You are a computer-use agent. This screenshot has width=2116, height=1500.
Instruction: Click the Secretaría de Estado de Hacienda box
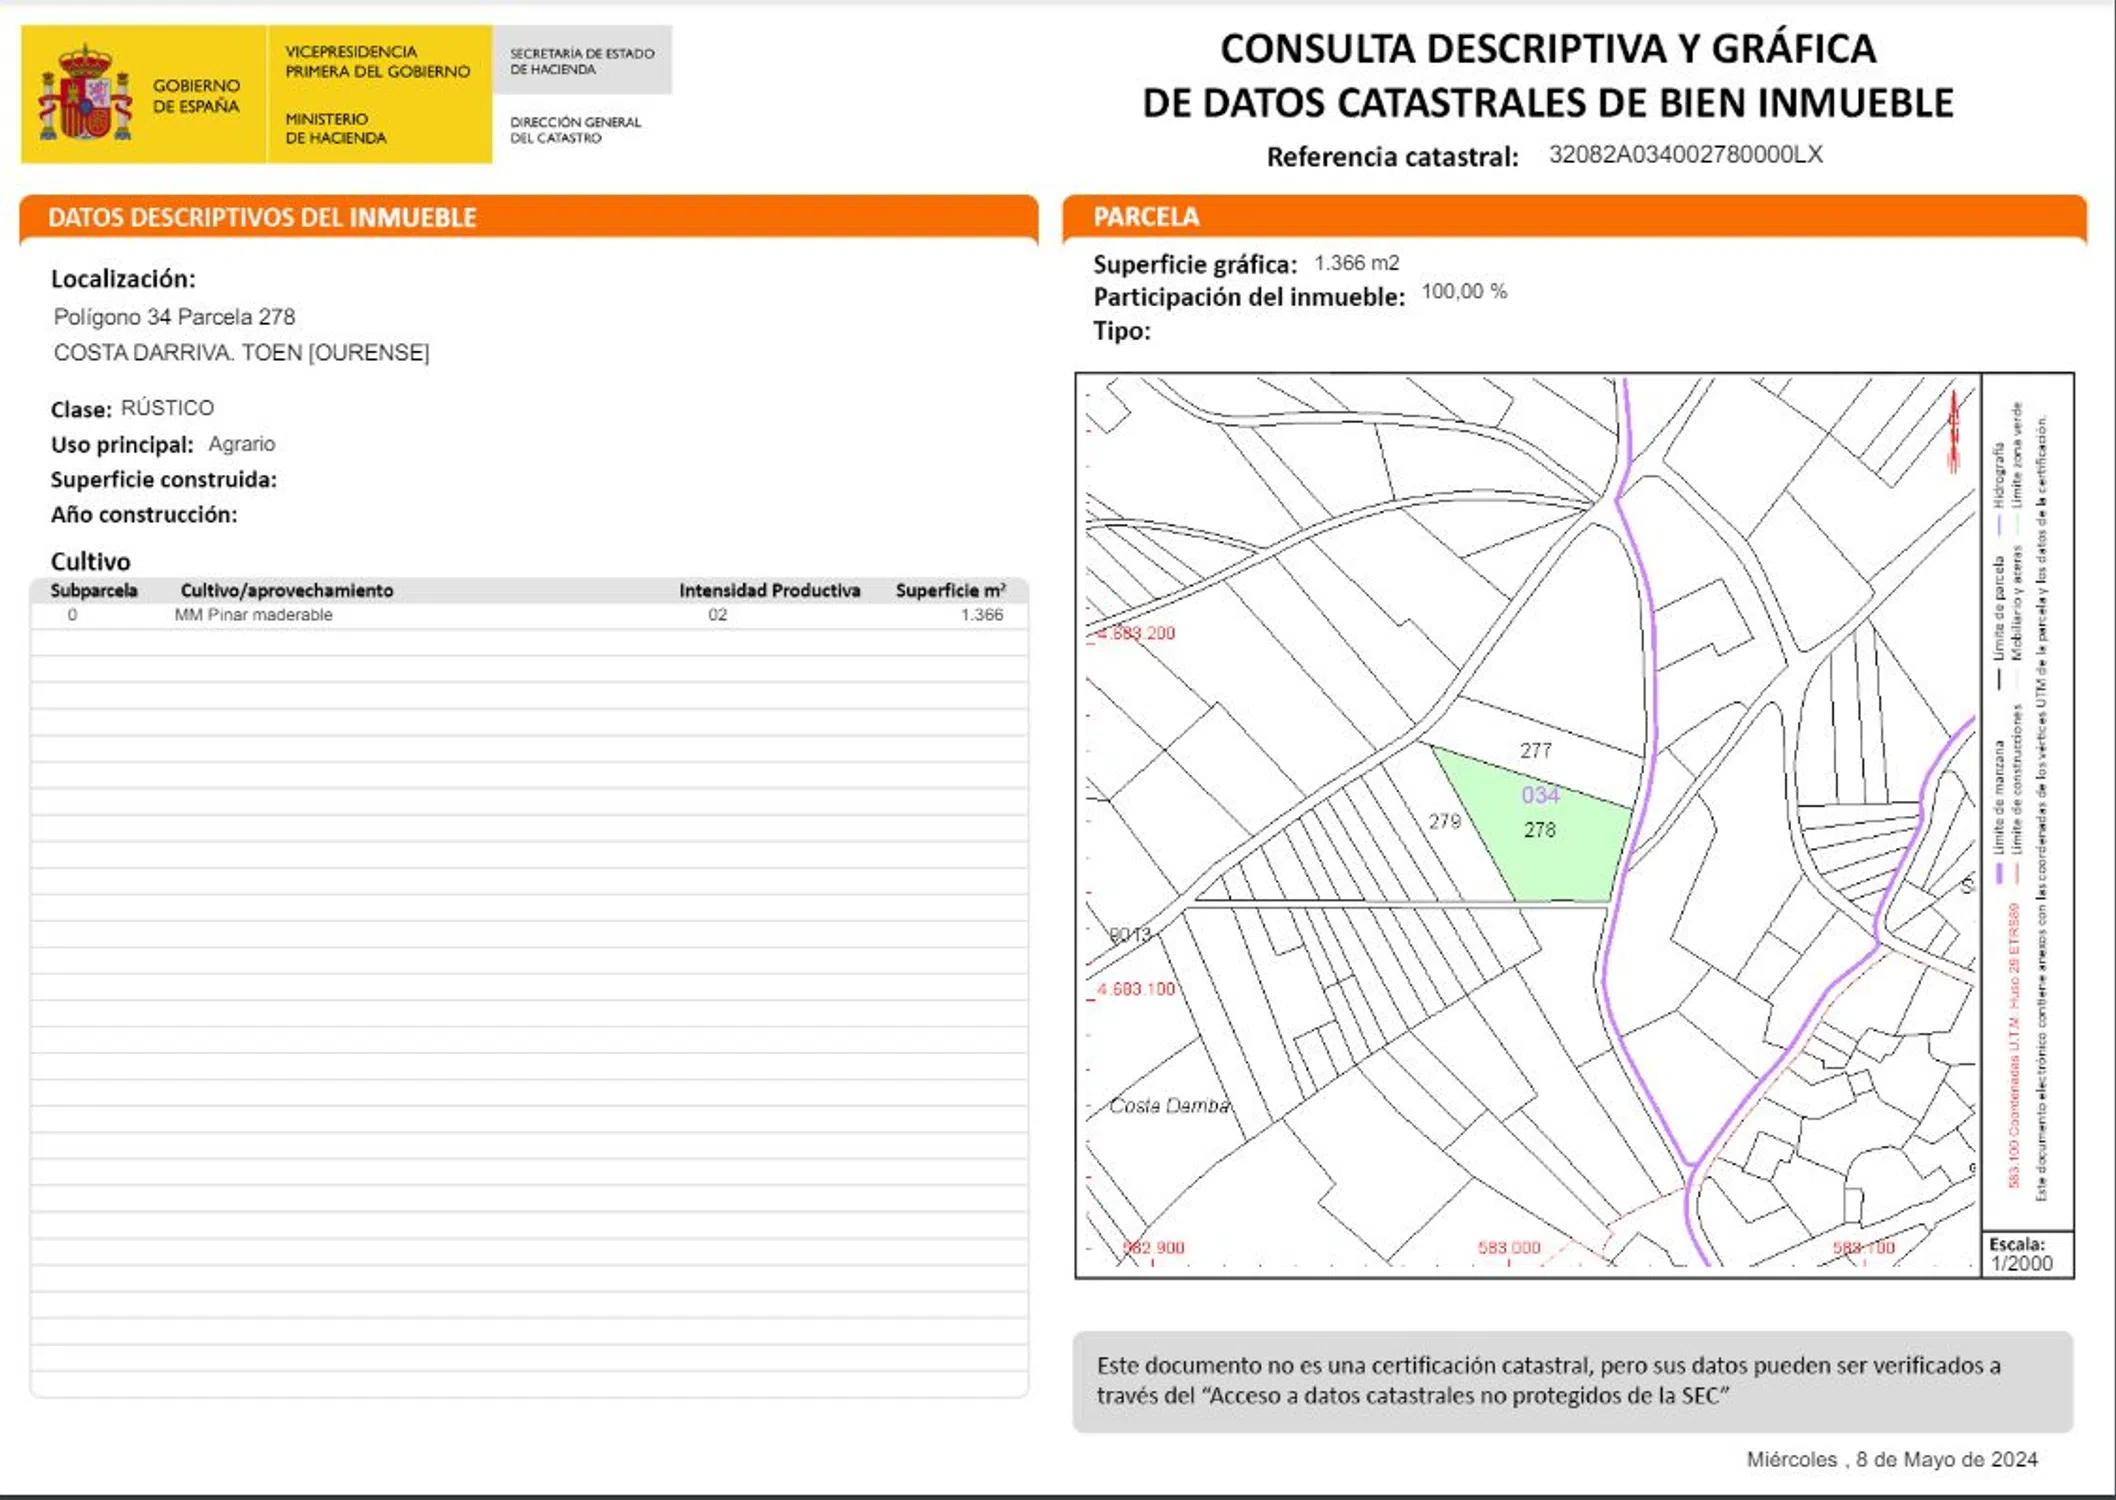tap(582, 61)
